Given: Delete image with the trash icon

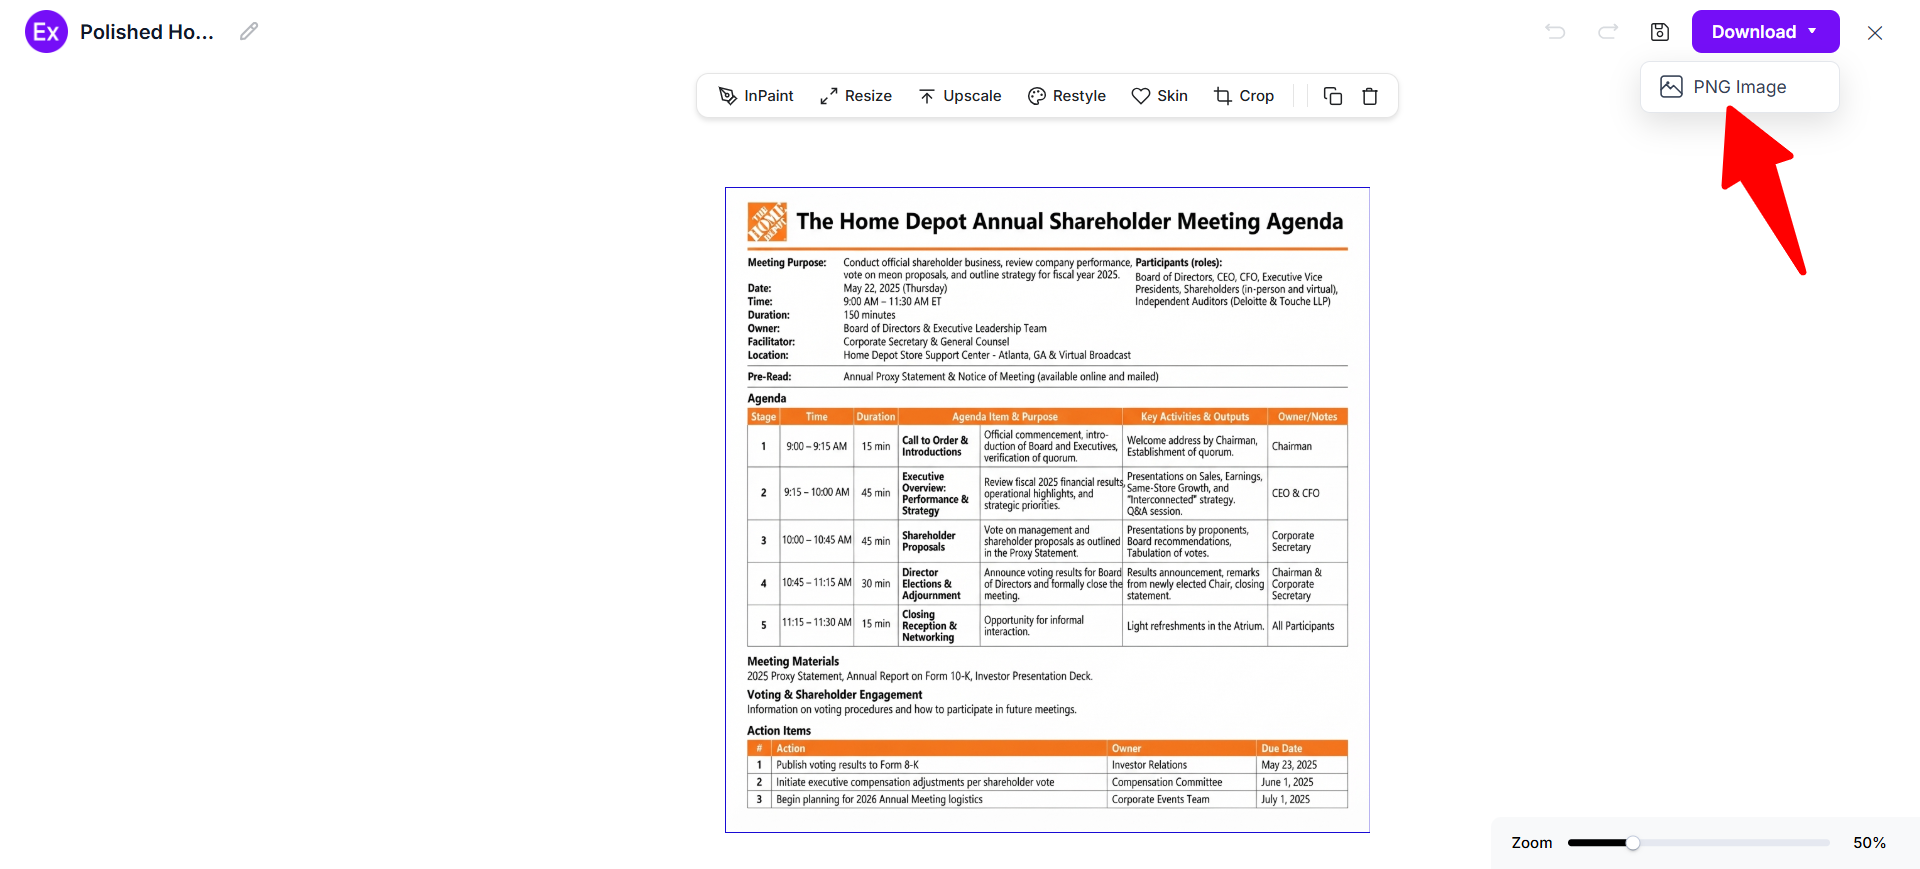Looking at the screenshot, I should pyautogui.click(x=1370, y=96).
